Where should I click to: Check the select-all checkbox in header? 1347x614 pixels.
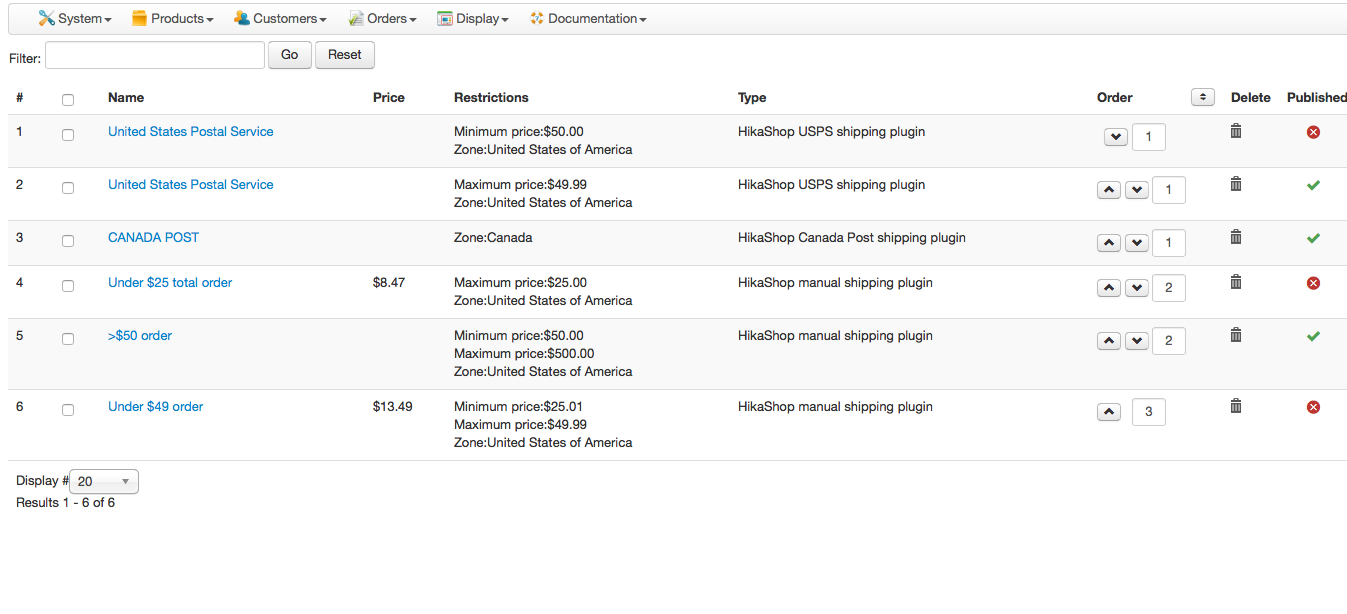coord(68,100)
